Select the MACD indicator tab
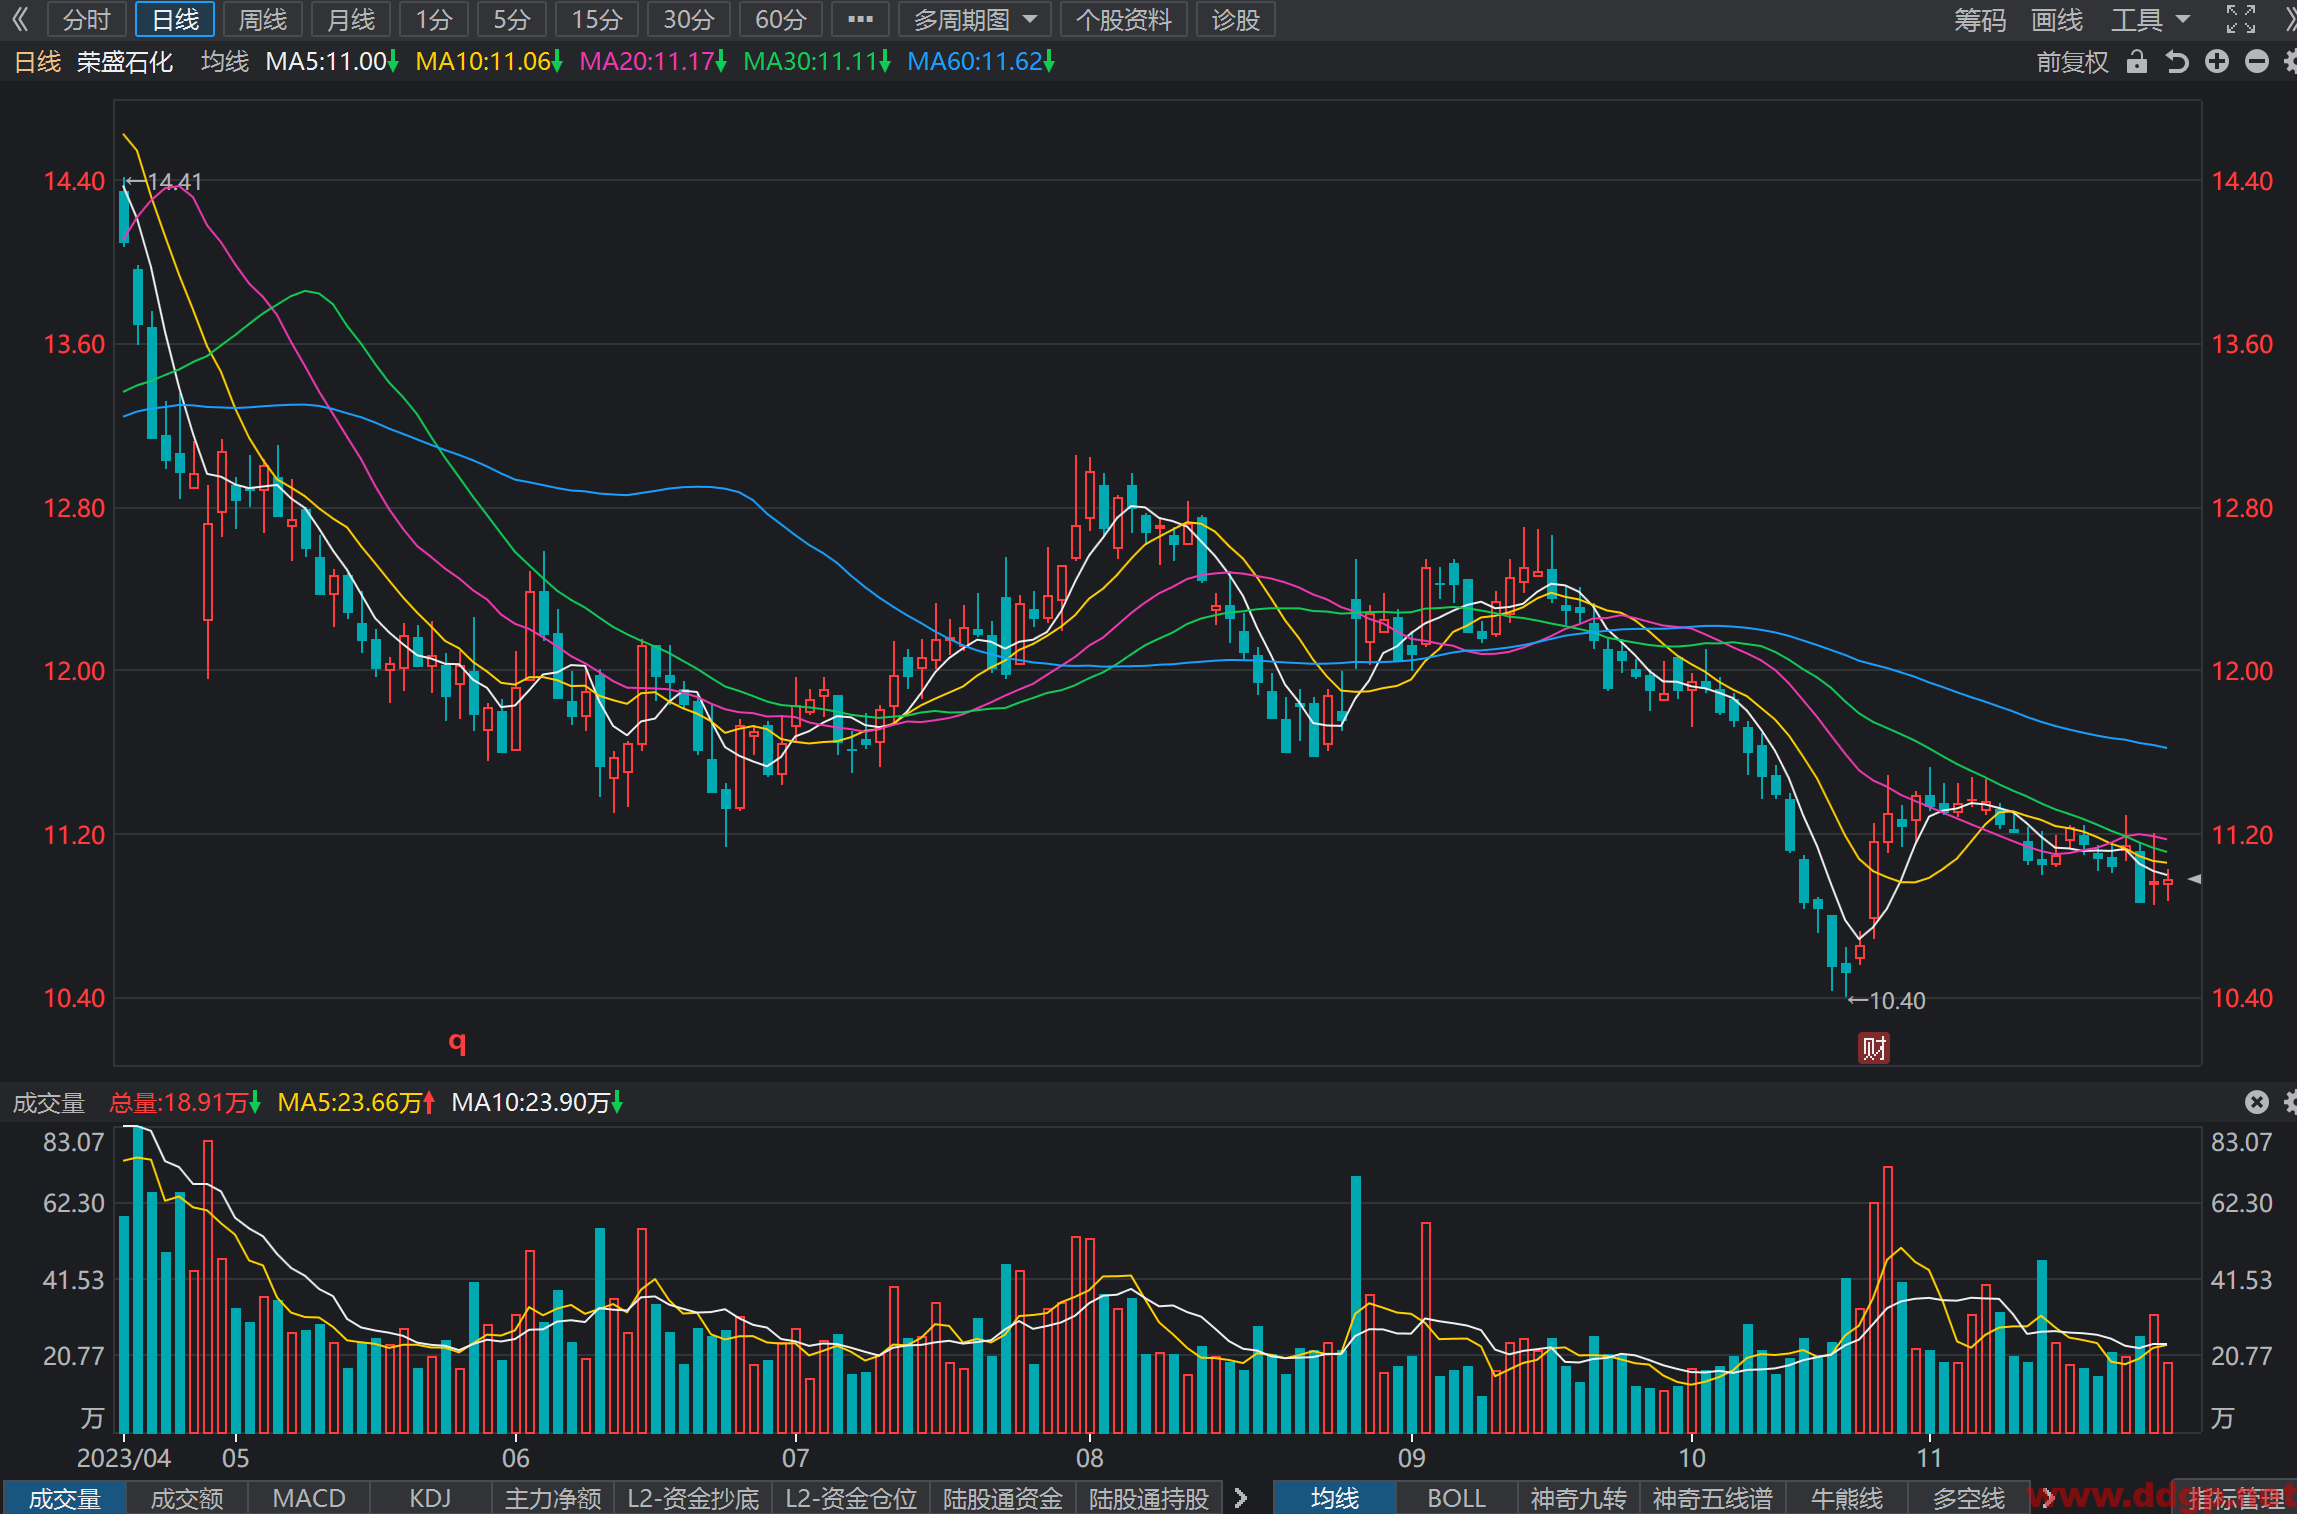Image resolution: width=2297 pixels, height=1514 pixels. click(309, 1498)
